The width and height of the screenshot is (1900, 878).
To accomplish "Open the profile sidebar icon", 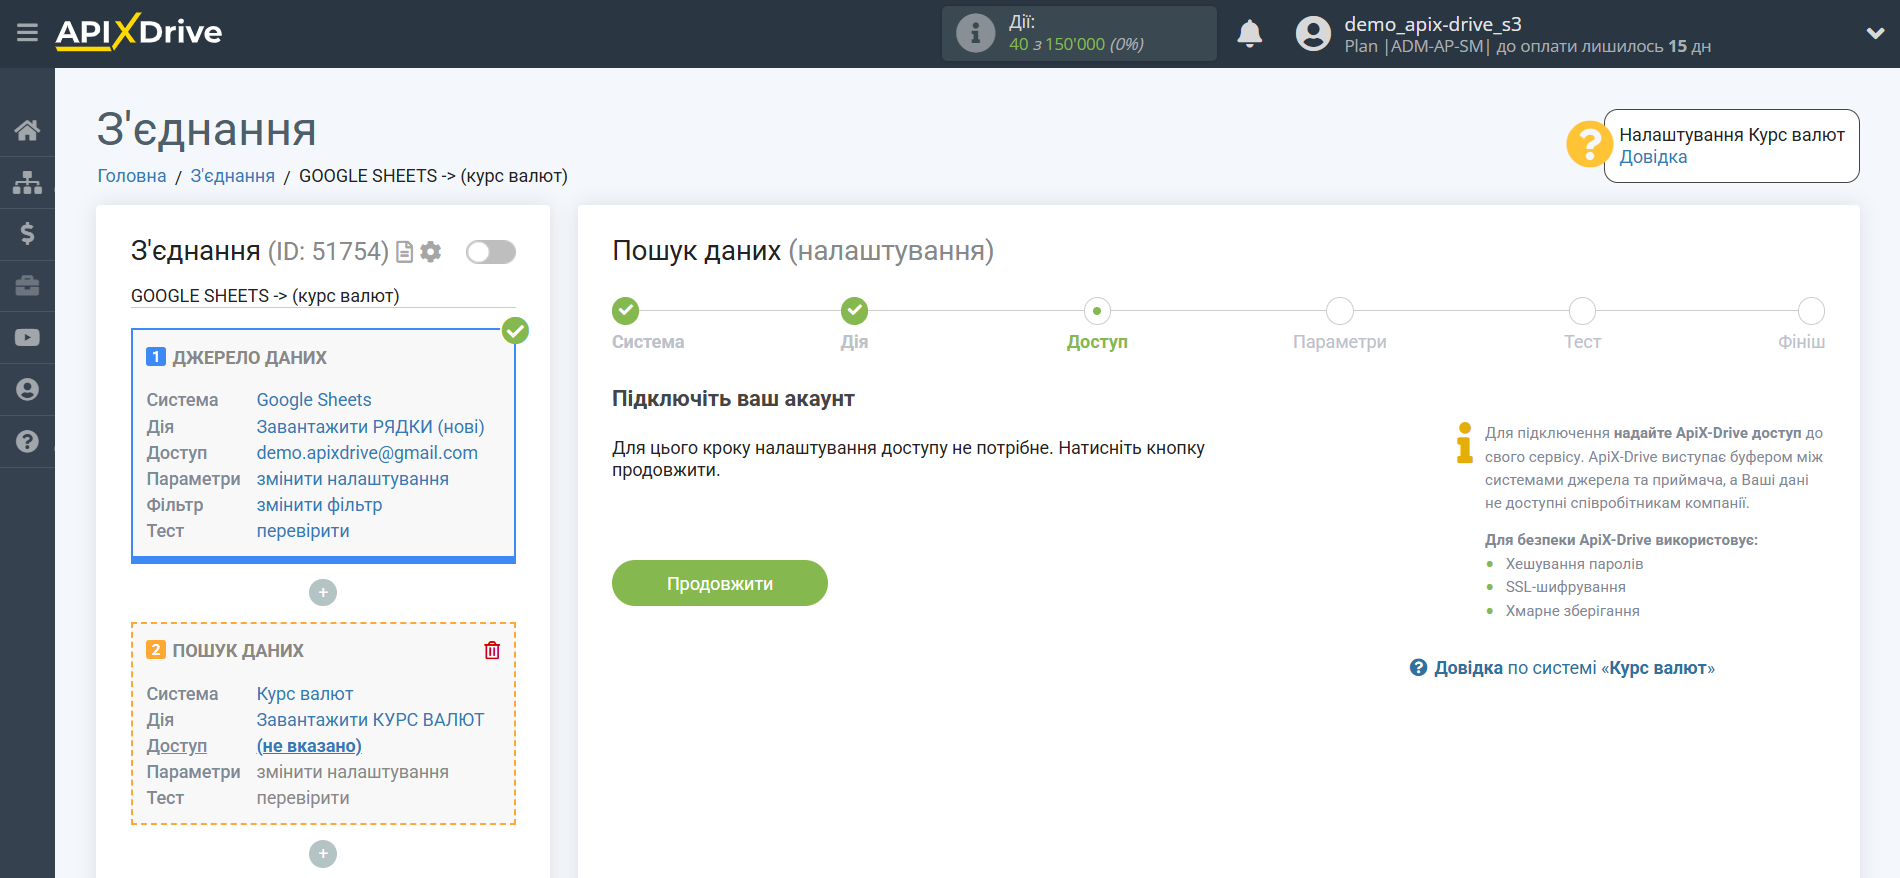I will pos(27,390).
